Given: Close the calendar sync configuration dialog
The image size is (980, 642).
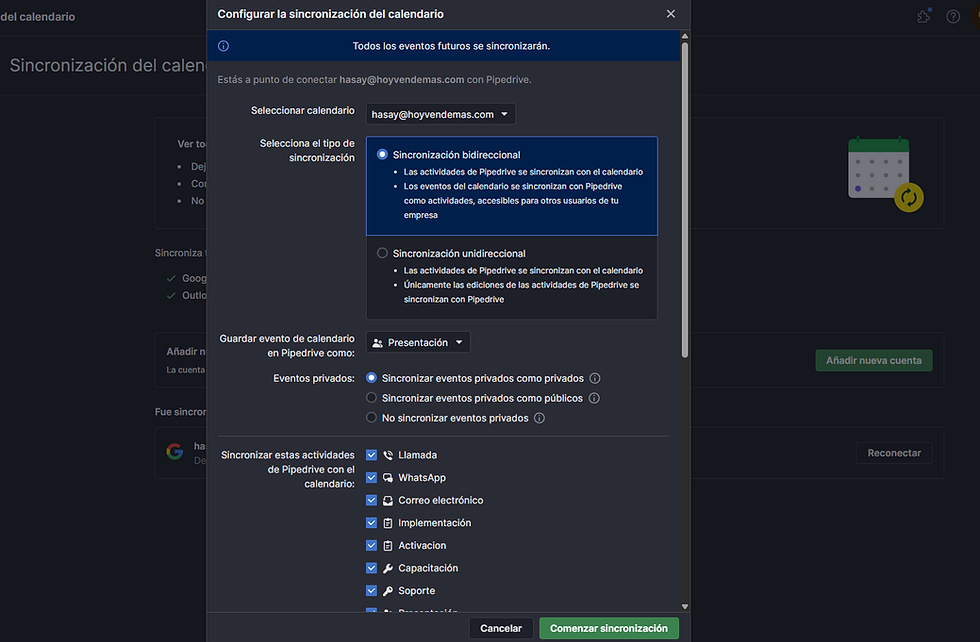Looking at the screenshot, I should point(671,14).
